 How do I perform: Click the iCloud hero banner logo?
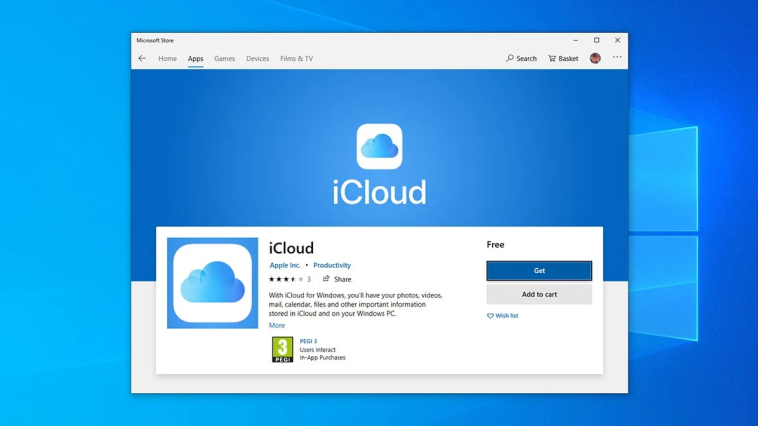click(379, 147)
